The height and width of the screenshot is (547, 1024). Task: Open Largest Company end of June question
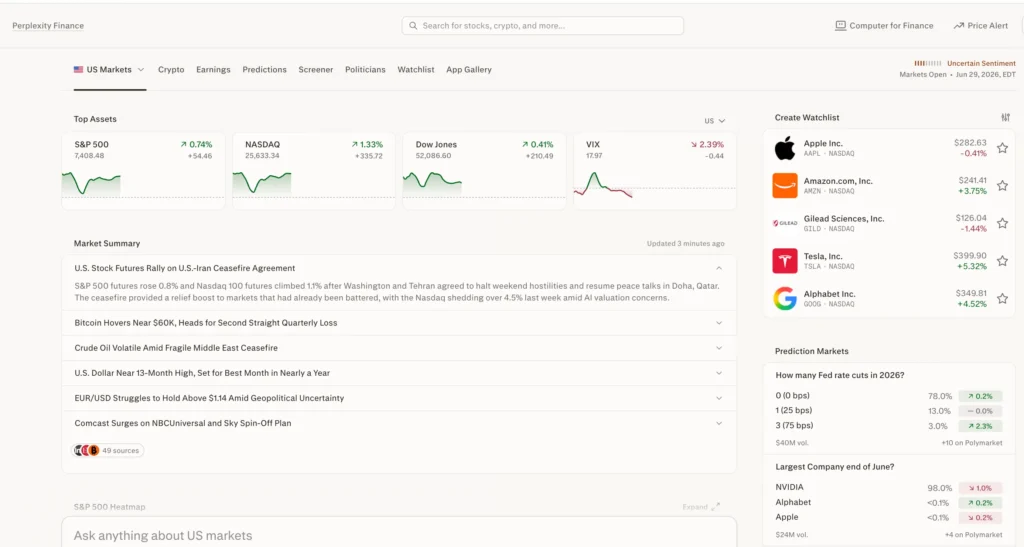[x=835, y=467]
